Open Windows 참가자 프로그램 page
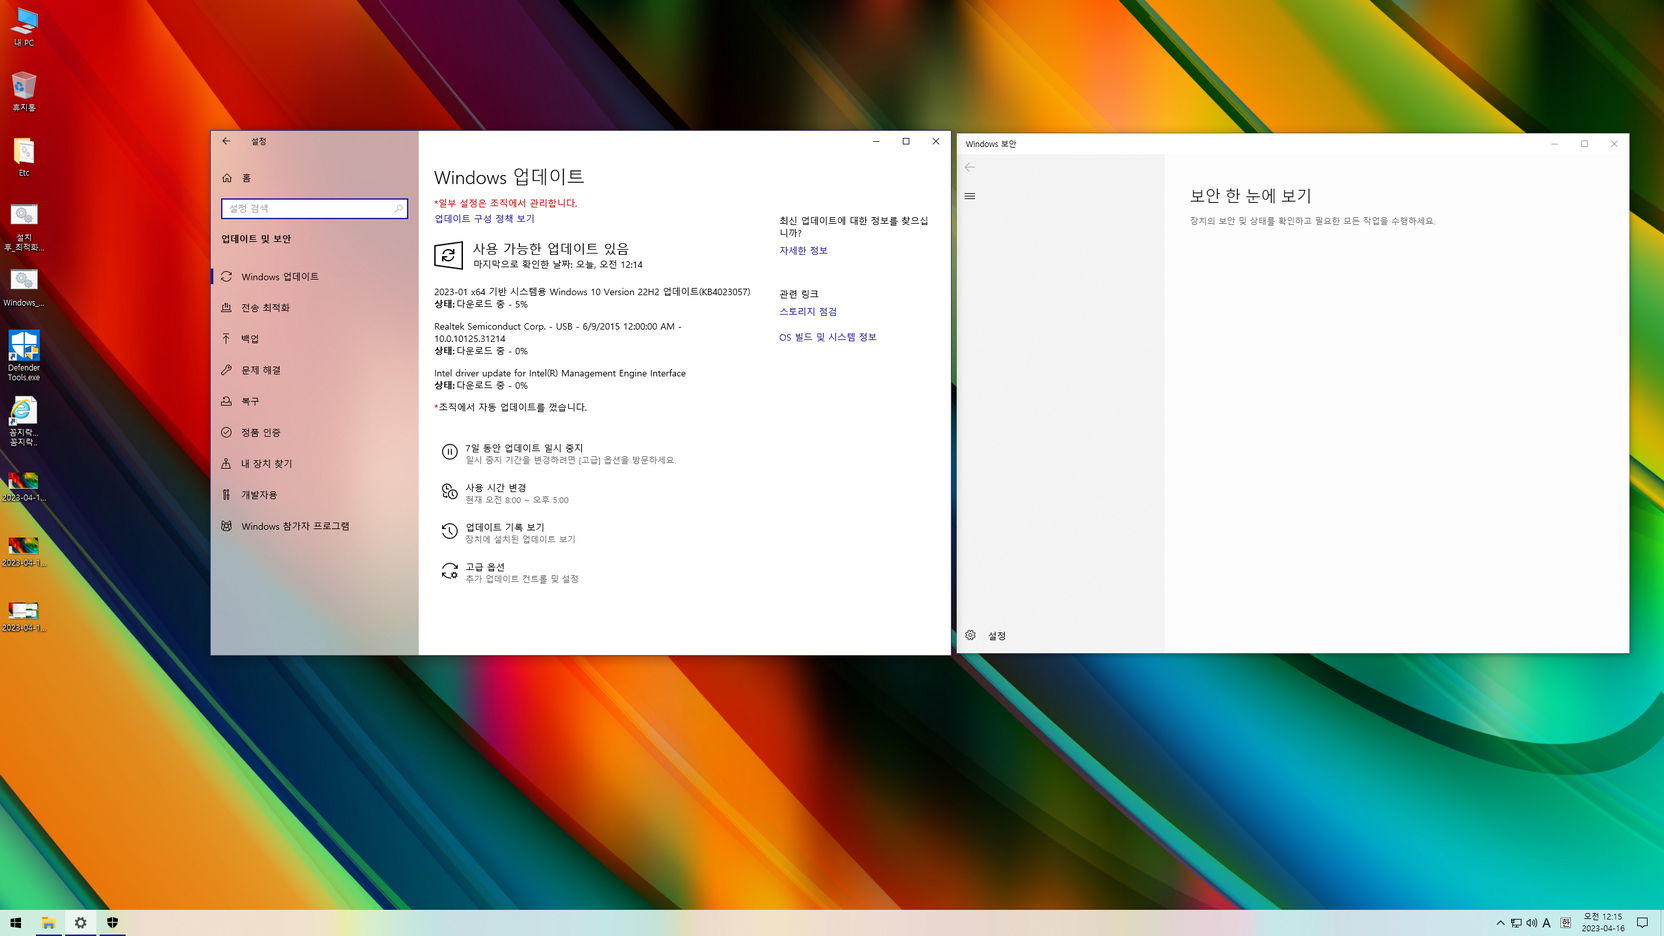This screenshot has height=936, width=1664. tap(314, 526)
